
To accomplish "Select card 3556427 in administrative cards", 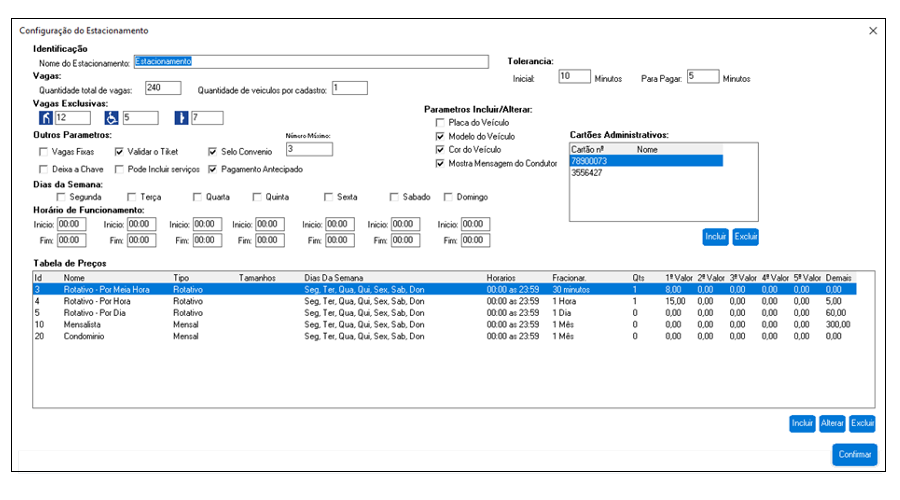I will (586, 172).
